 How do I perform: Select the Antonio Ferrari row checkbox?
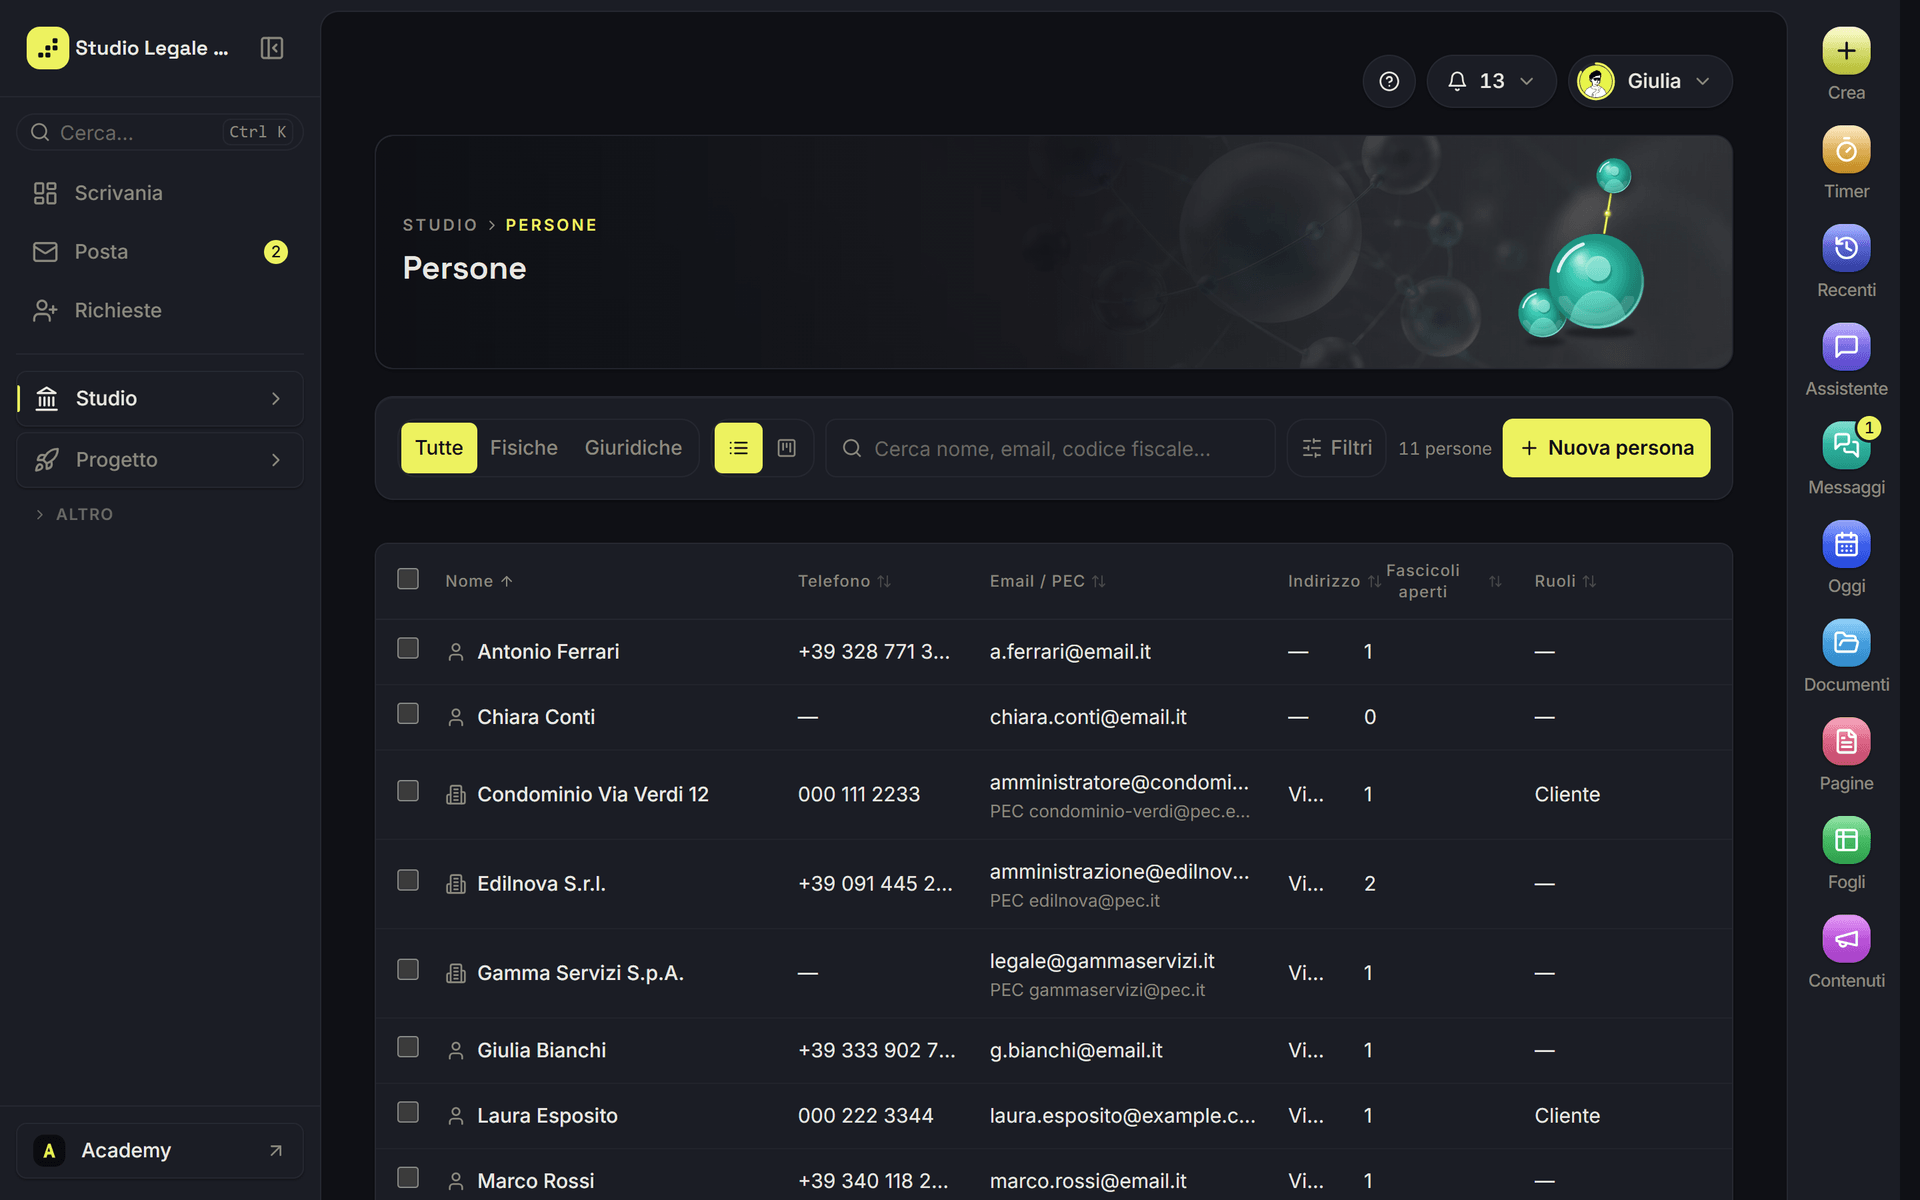click(x=408, y=648)
